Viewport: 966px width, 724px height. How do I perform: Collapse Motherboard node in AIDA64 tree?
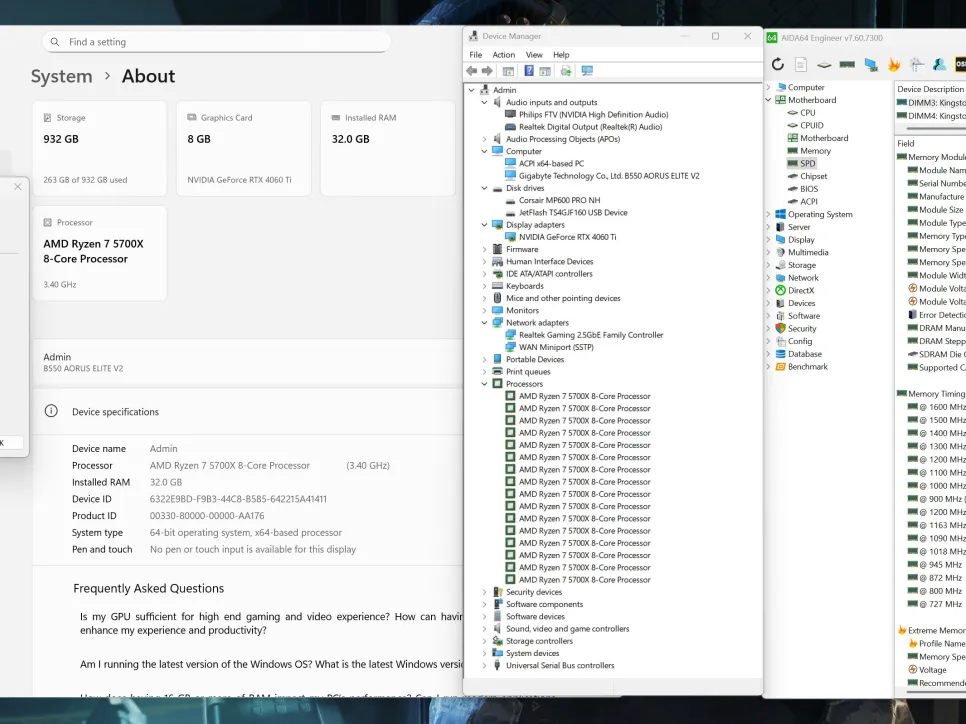pos(768,100)
